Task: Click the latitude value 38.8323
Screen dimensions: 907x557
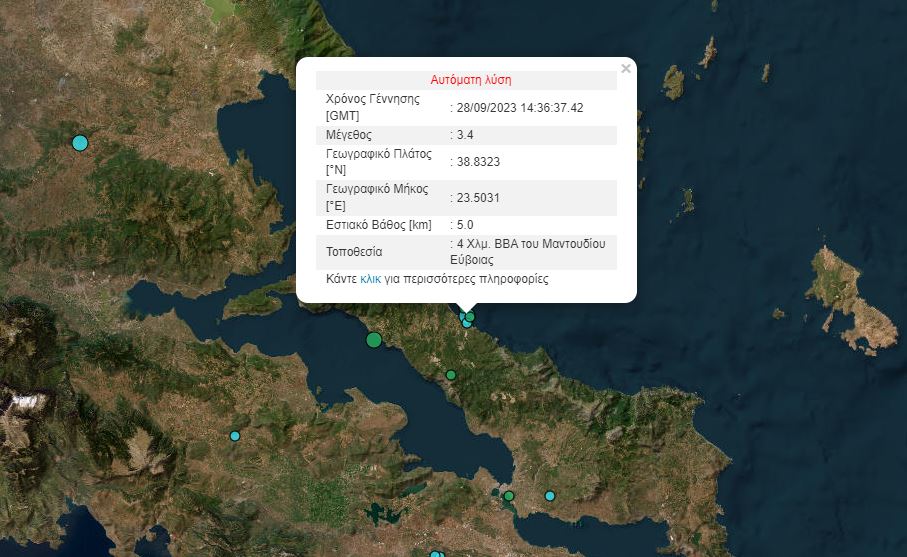Action: [x=477, y=163]
